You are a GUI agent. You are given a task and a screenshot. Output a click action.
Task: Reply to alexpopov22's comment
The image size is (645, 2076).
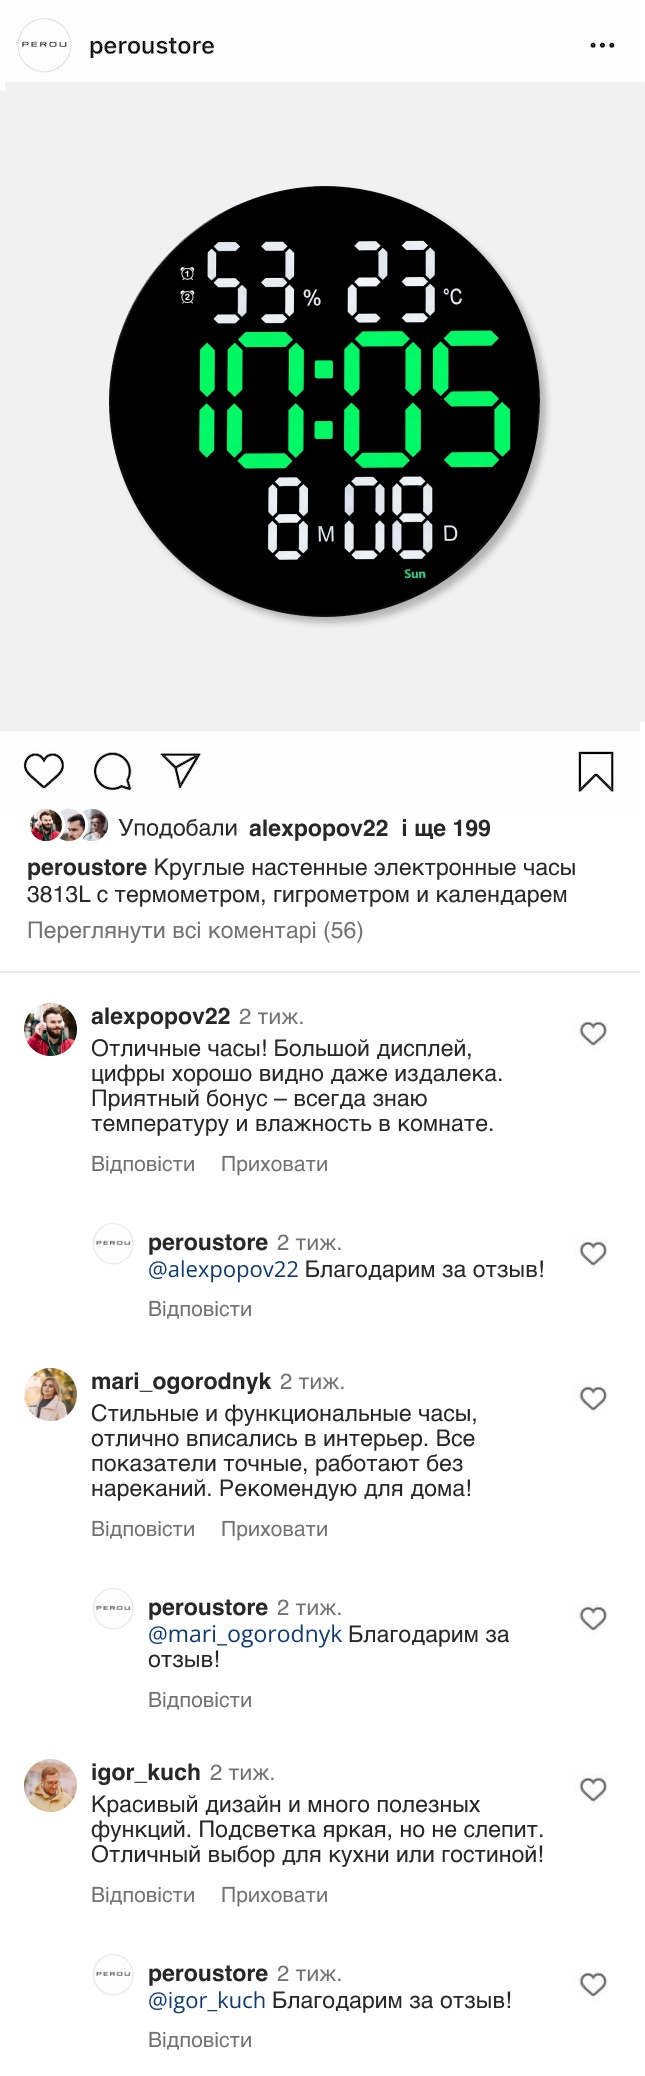(143, 1164)
